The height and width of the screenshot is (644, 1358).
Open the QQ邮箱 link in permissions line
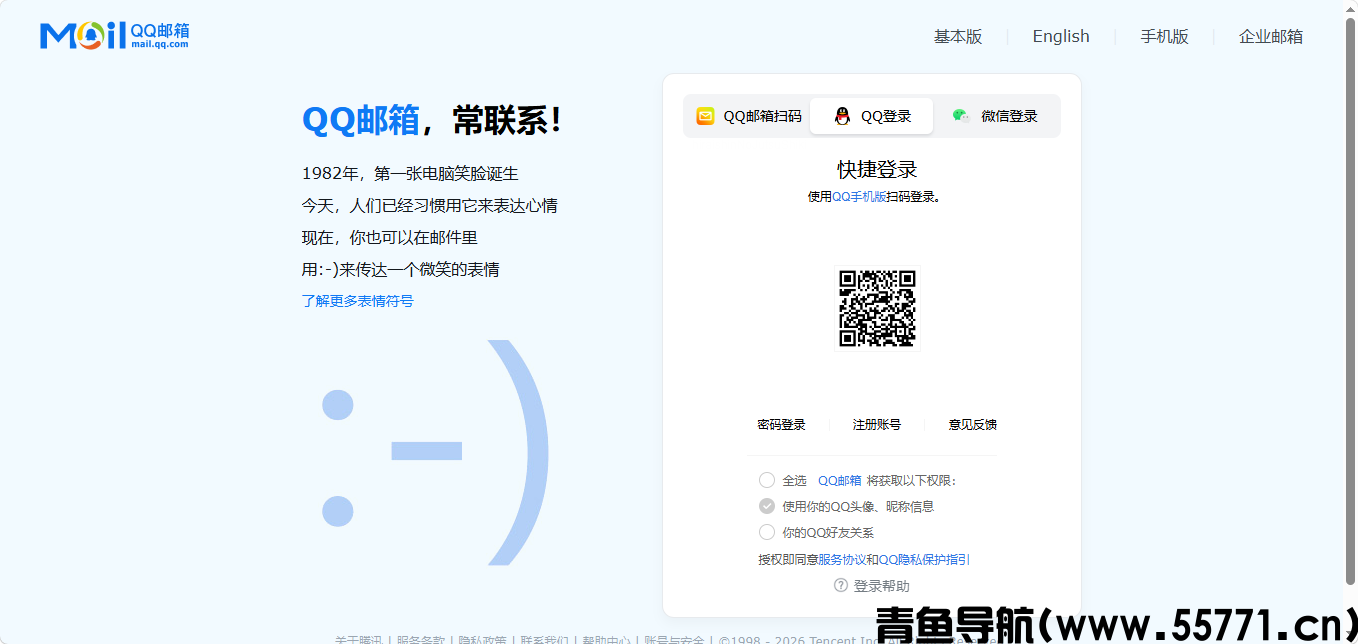click(839, 481)
